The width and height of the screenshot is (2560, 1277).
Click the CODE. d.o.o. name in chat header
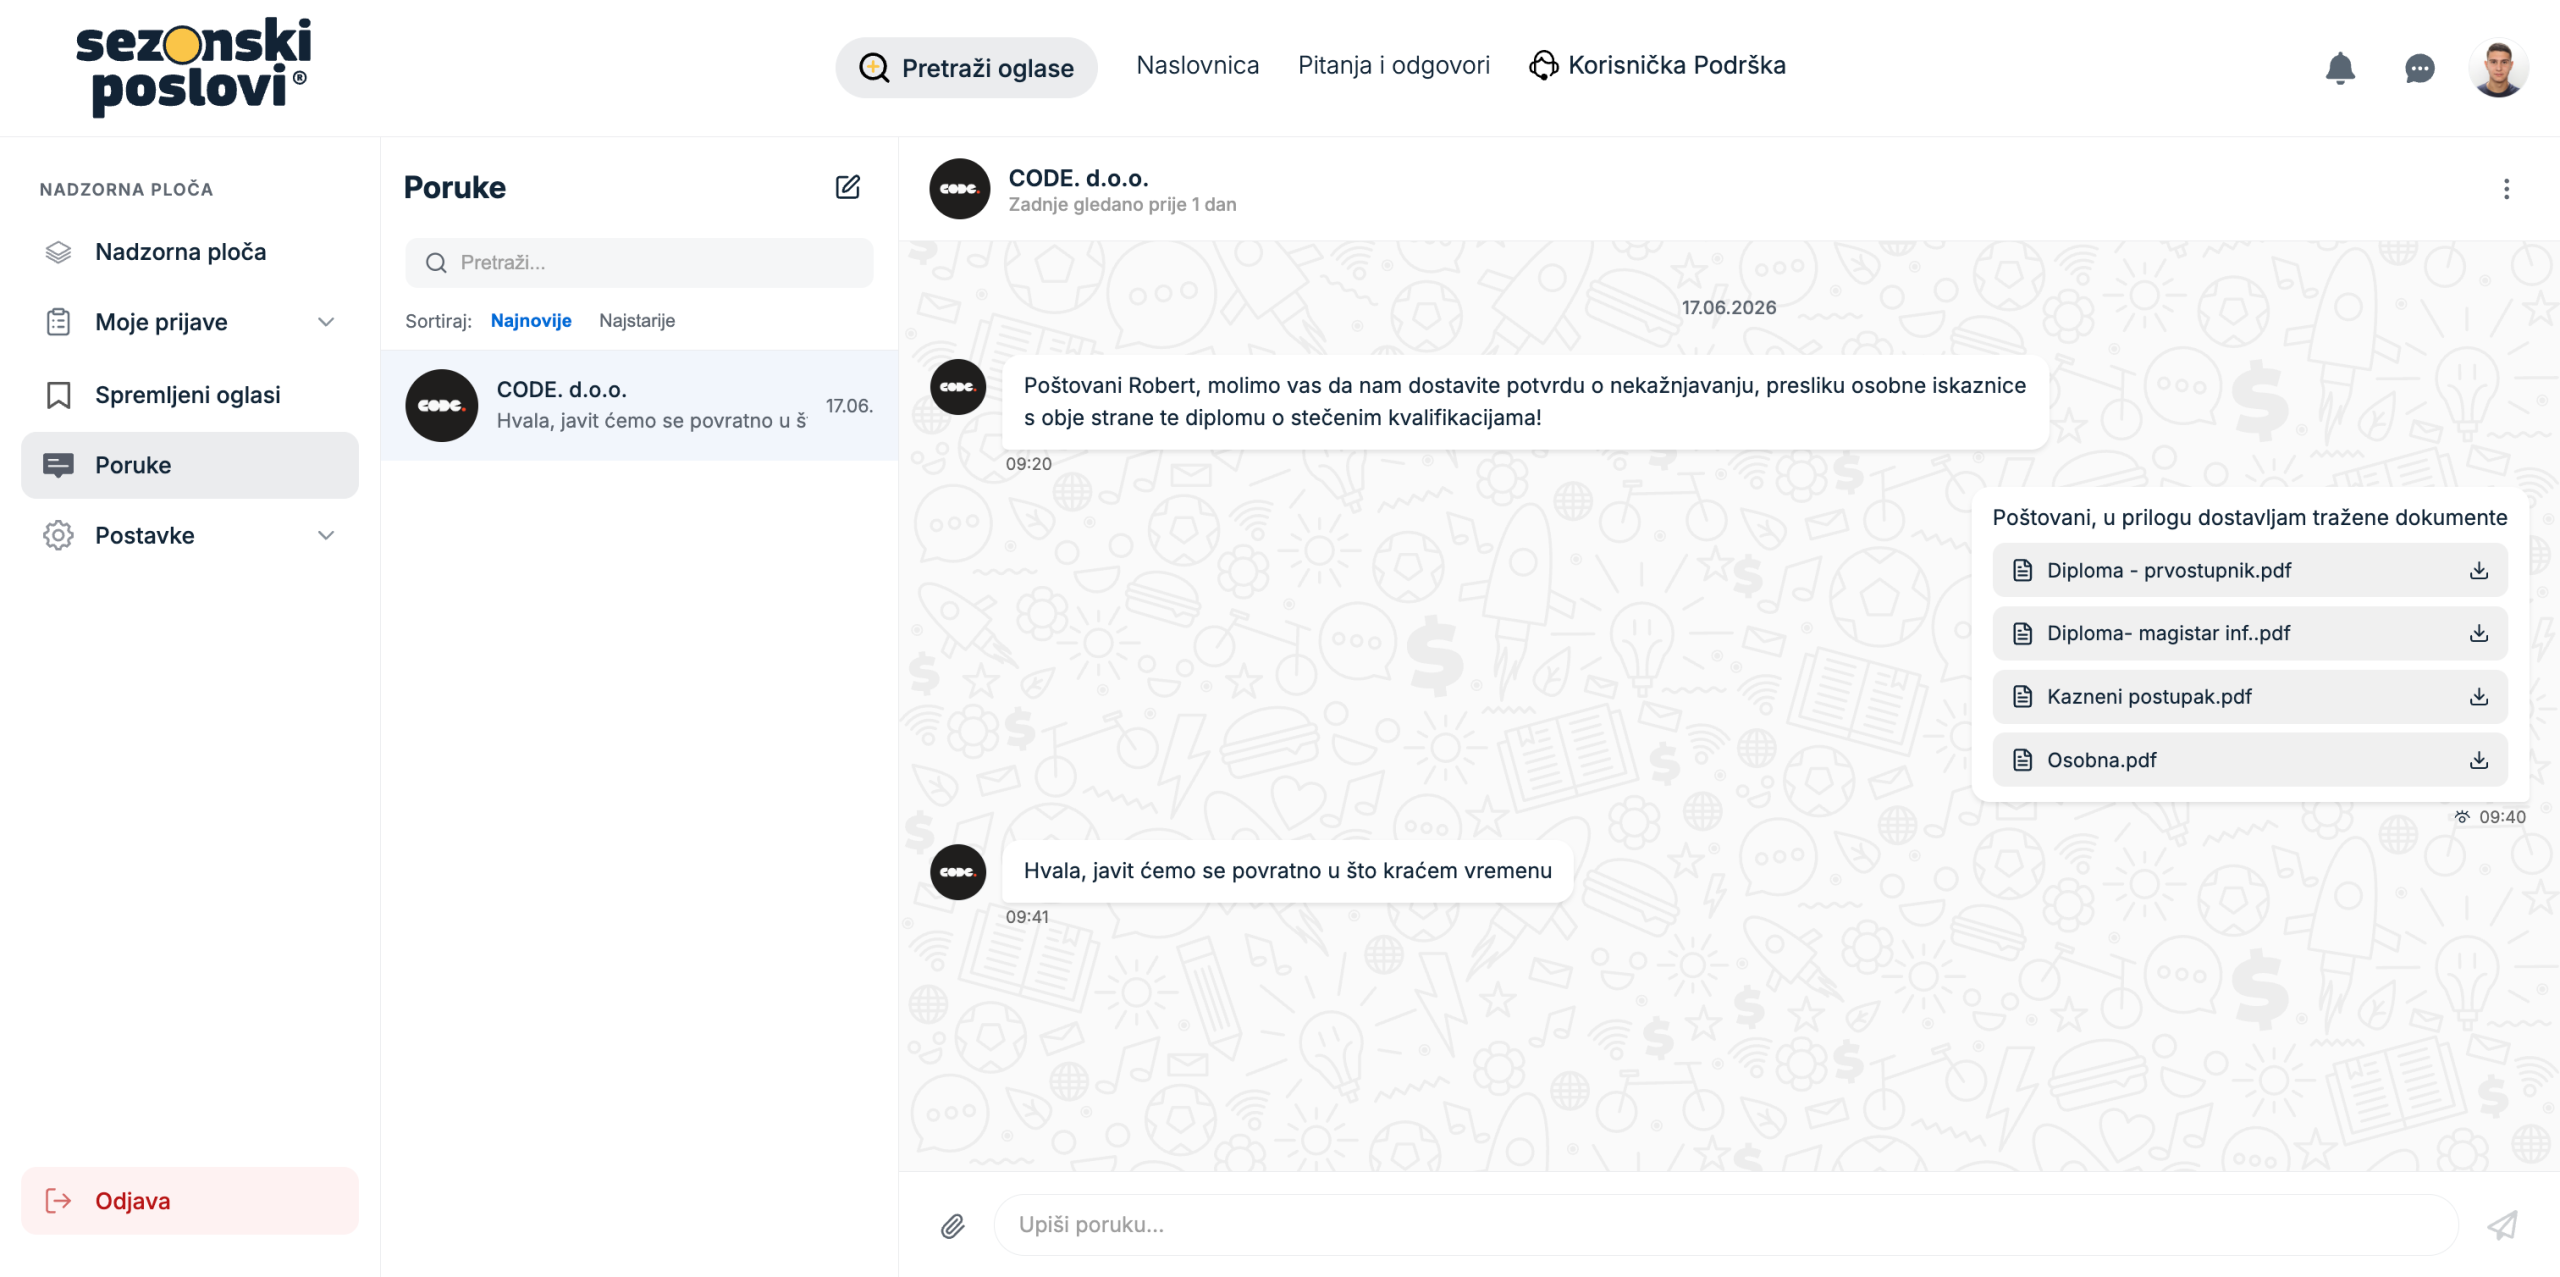click(1078, 178)
